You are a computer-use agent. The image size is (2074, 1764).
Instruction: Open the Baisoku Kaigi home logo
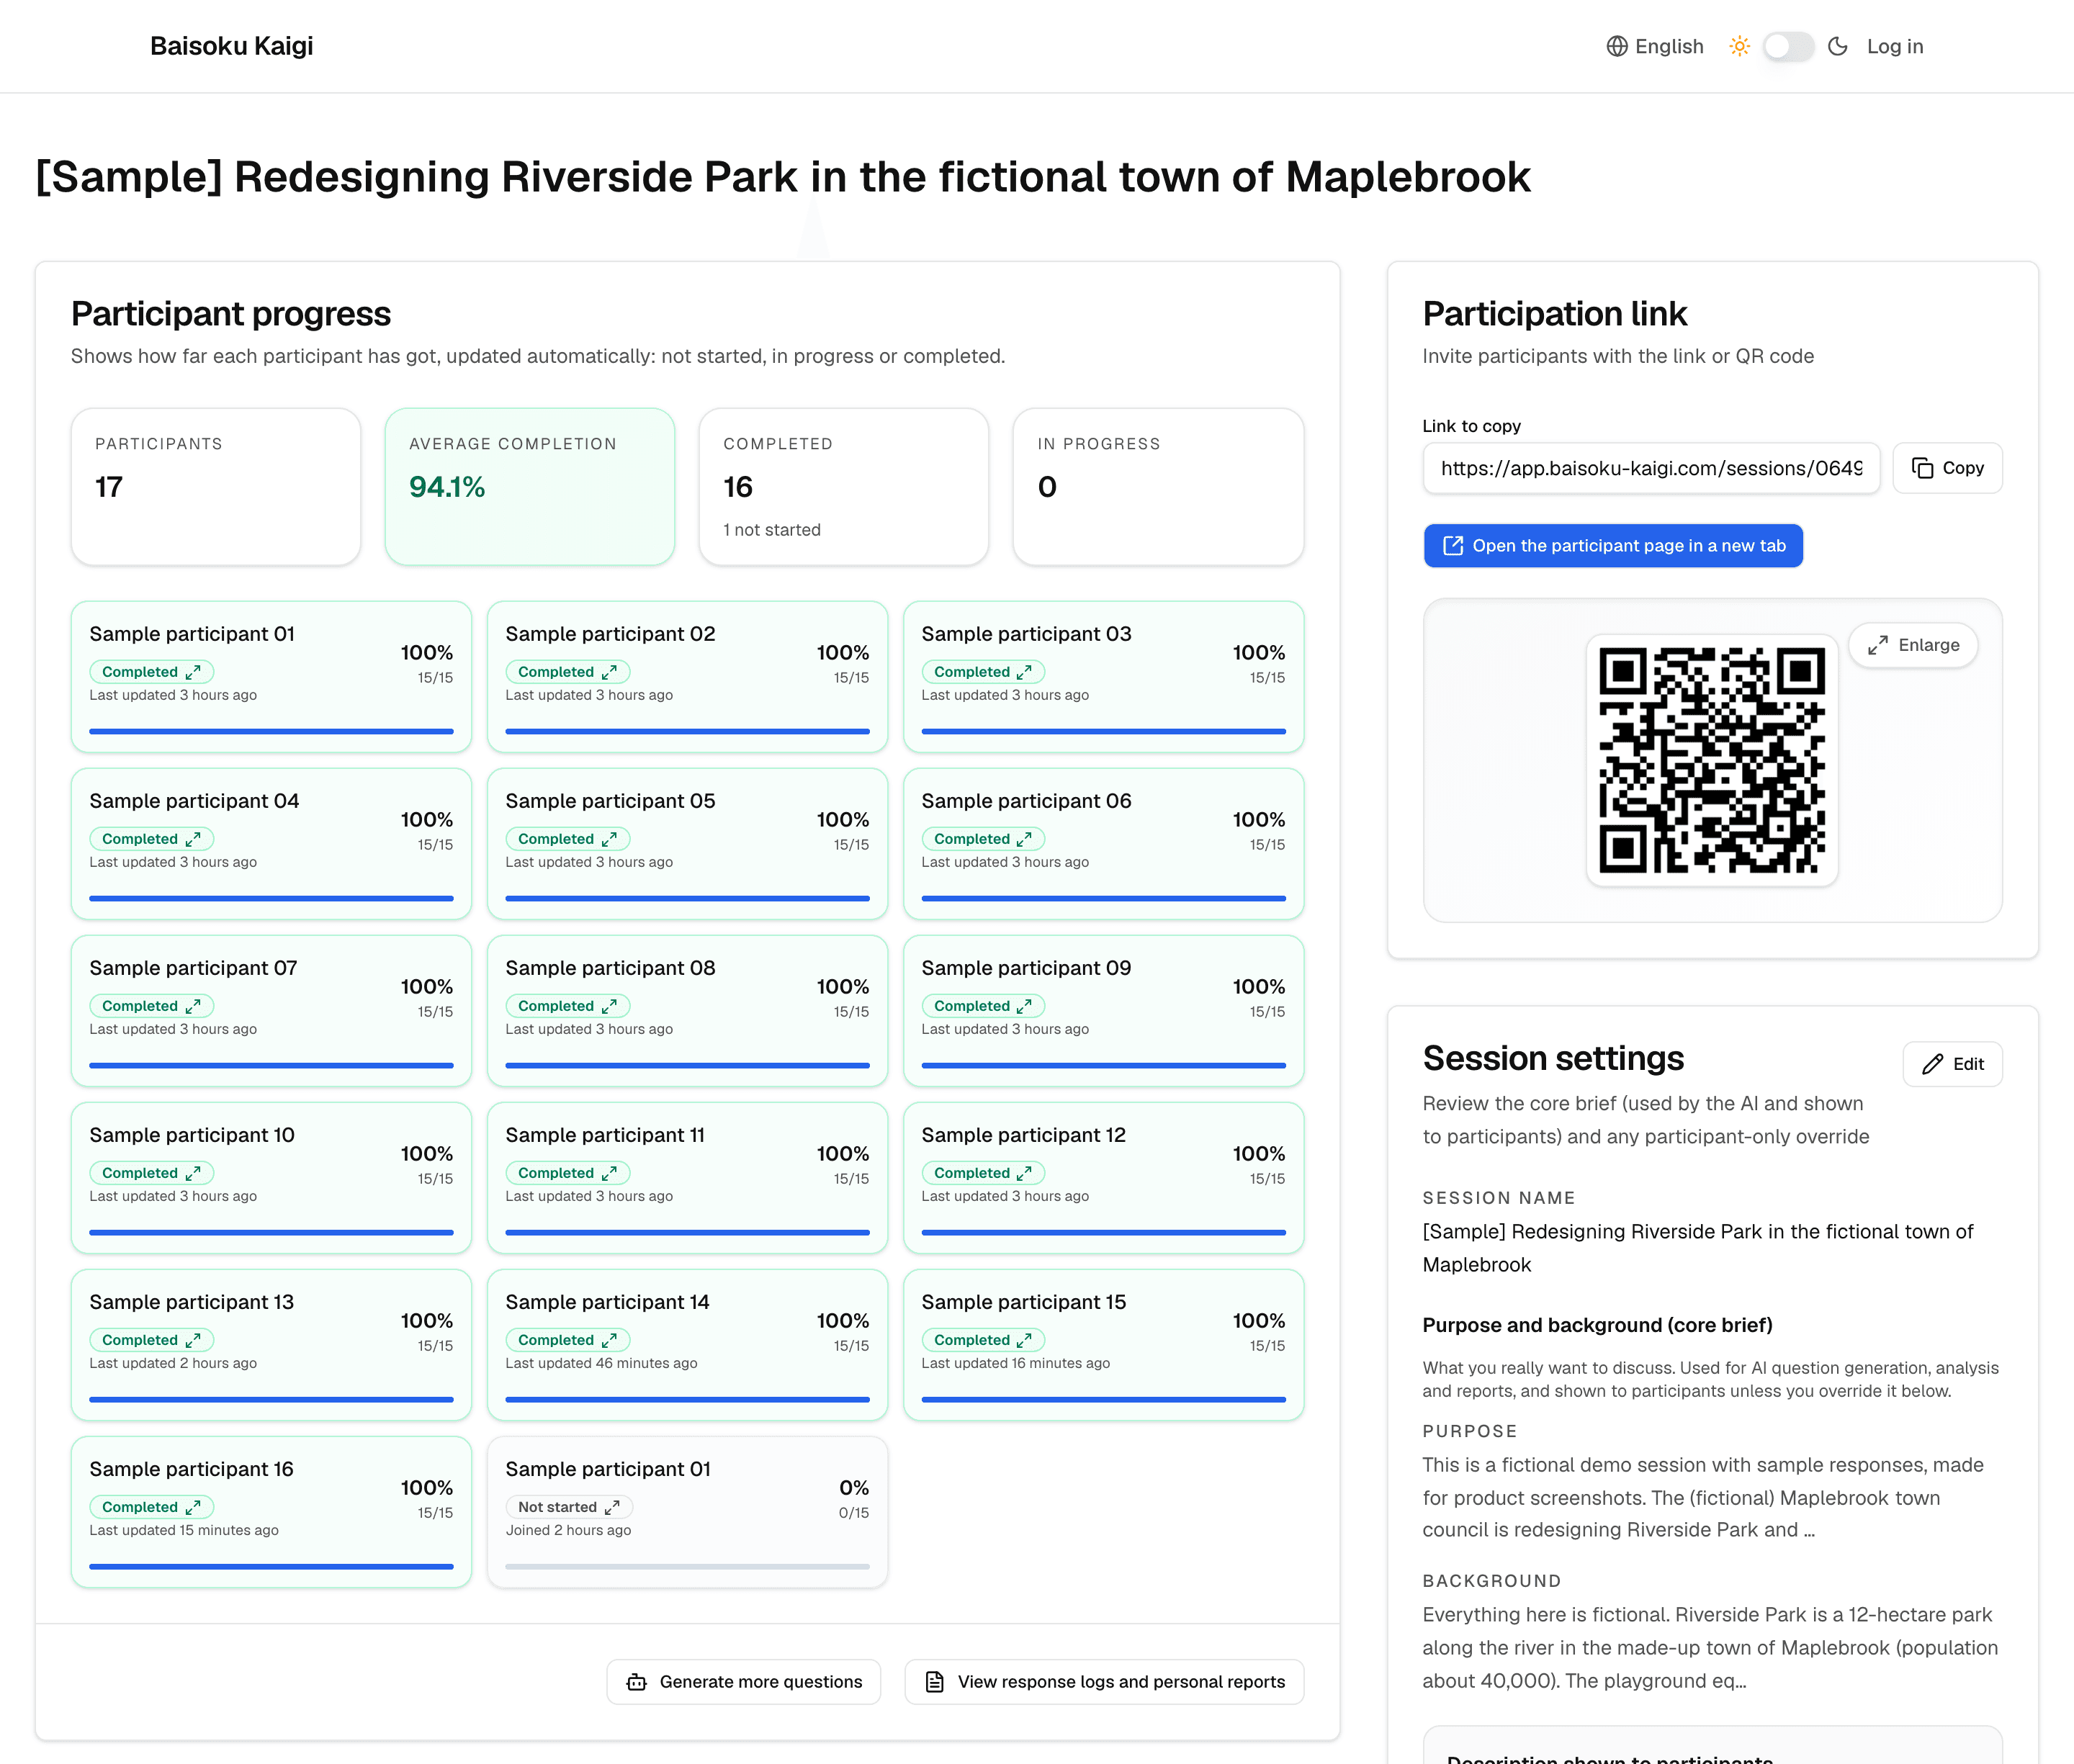tap(231, 46)
